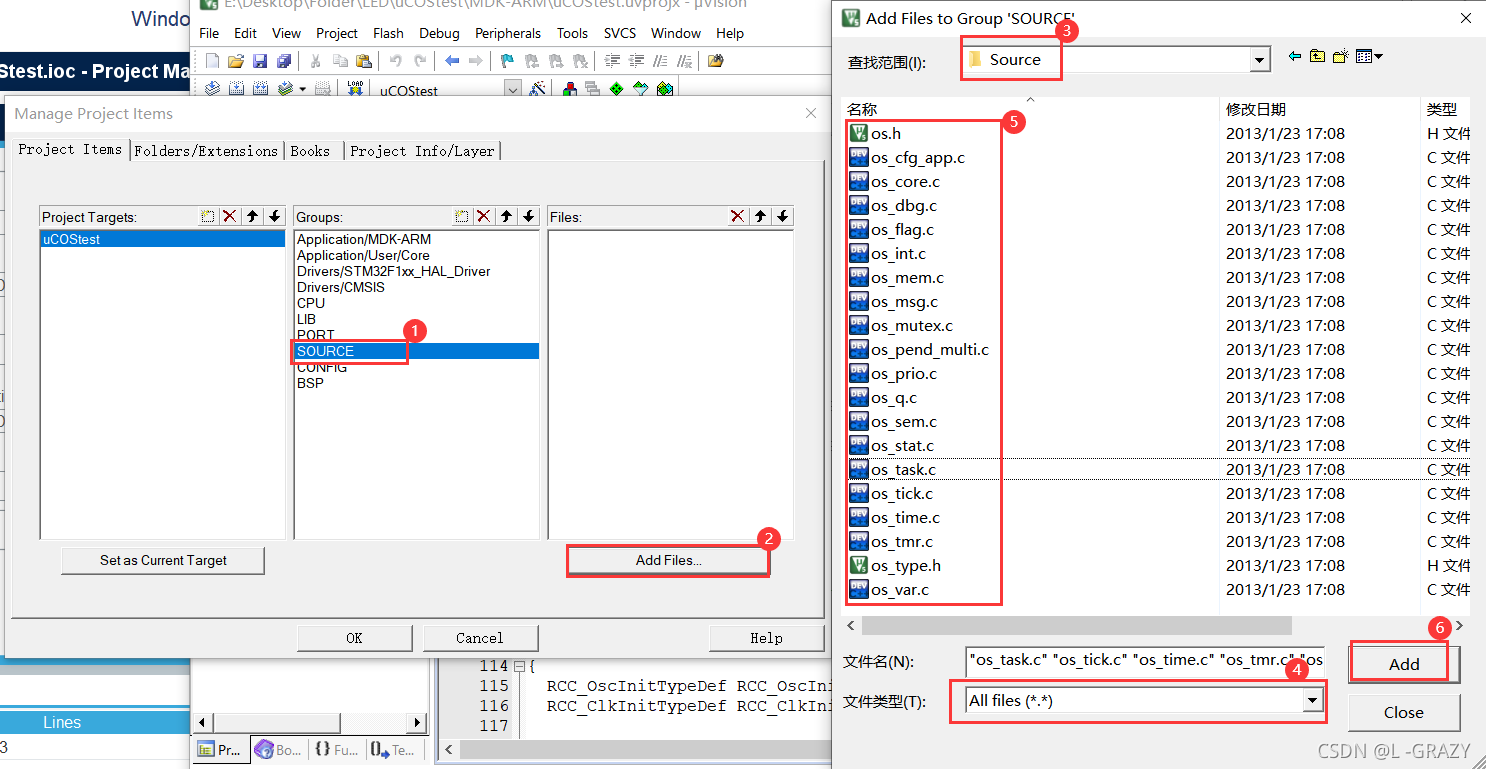Select the Drivers/CMSIS group
1486x769 pixels.
point(341,287)
